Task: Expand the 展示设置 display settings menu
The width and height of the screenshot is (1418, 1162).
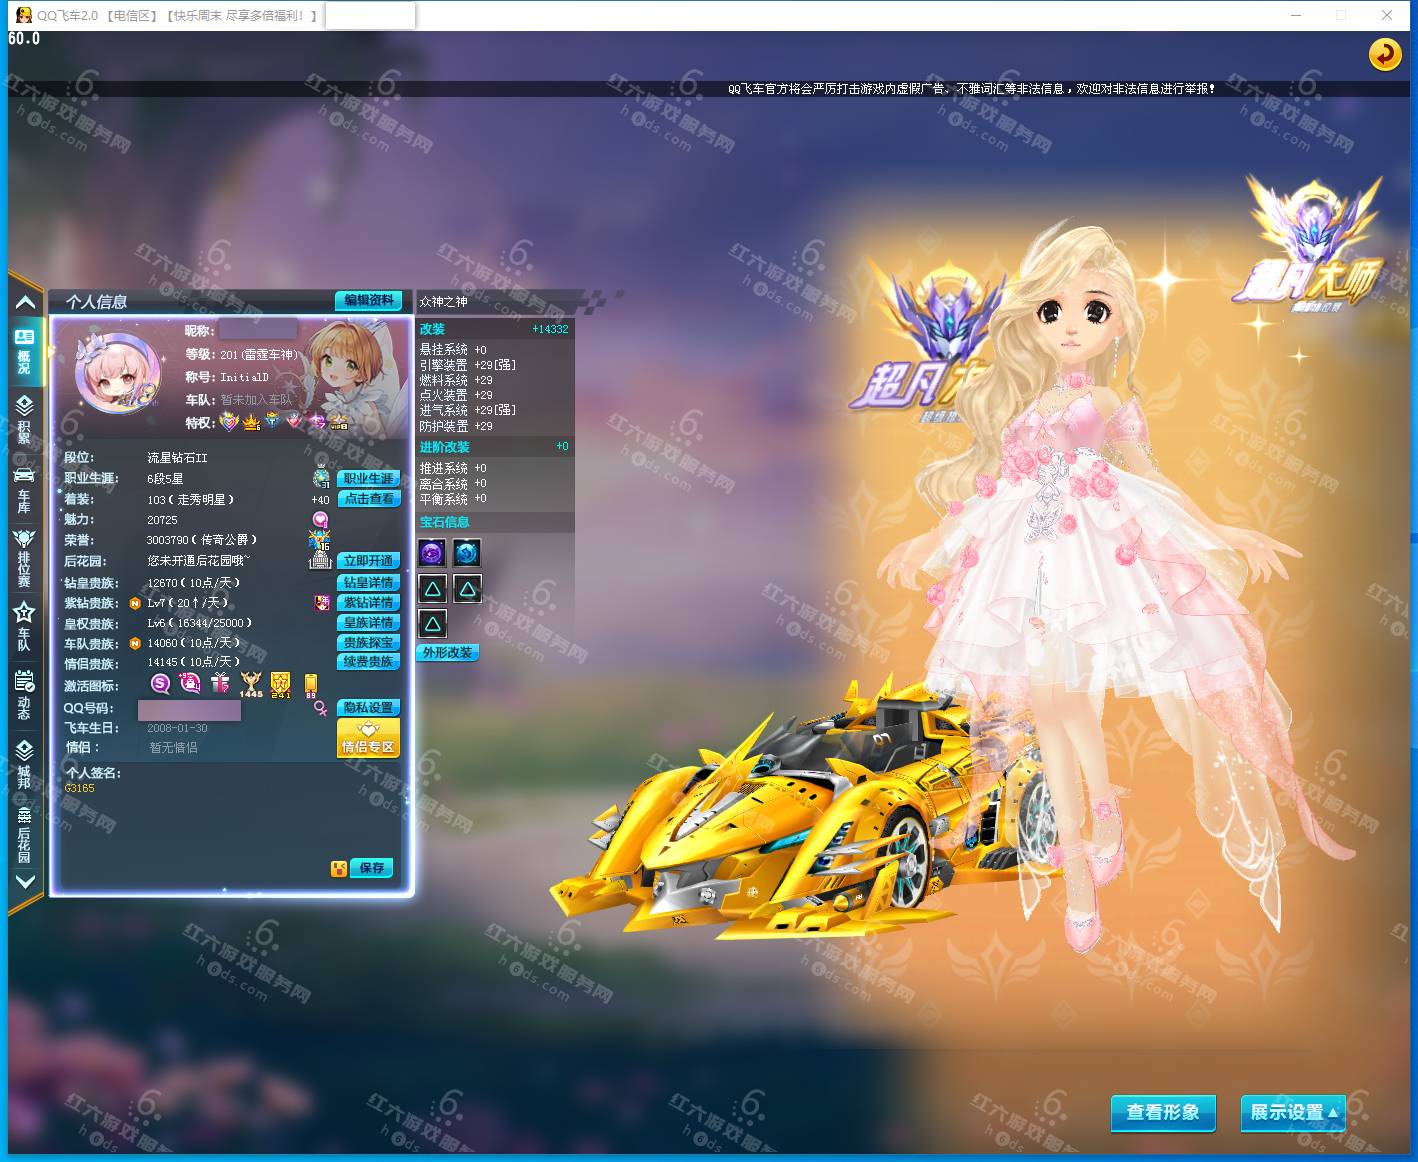Action: (1292, 1112)
